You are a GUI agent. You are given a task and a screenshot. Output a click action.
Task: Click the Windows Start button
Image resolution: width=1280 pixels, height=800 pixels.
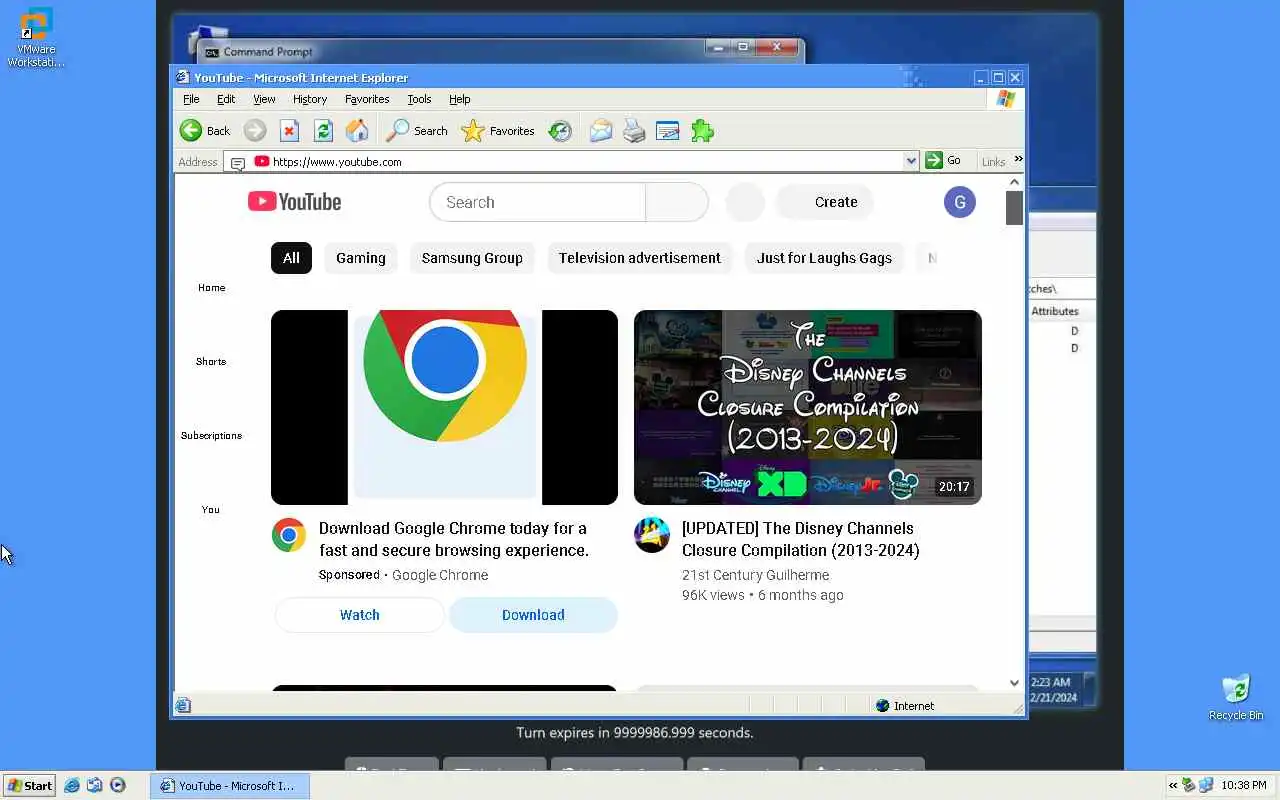(x=29, y=785)
